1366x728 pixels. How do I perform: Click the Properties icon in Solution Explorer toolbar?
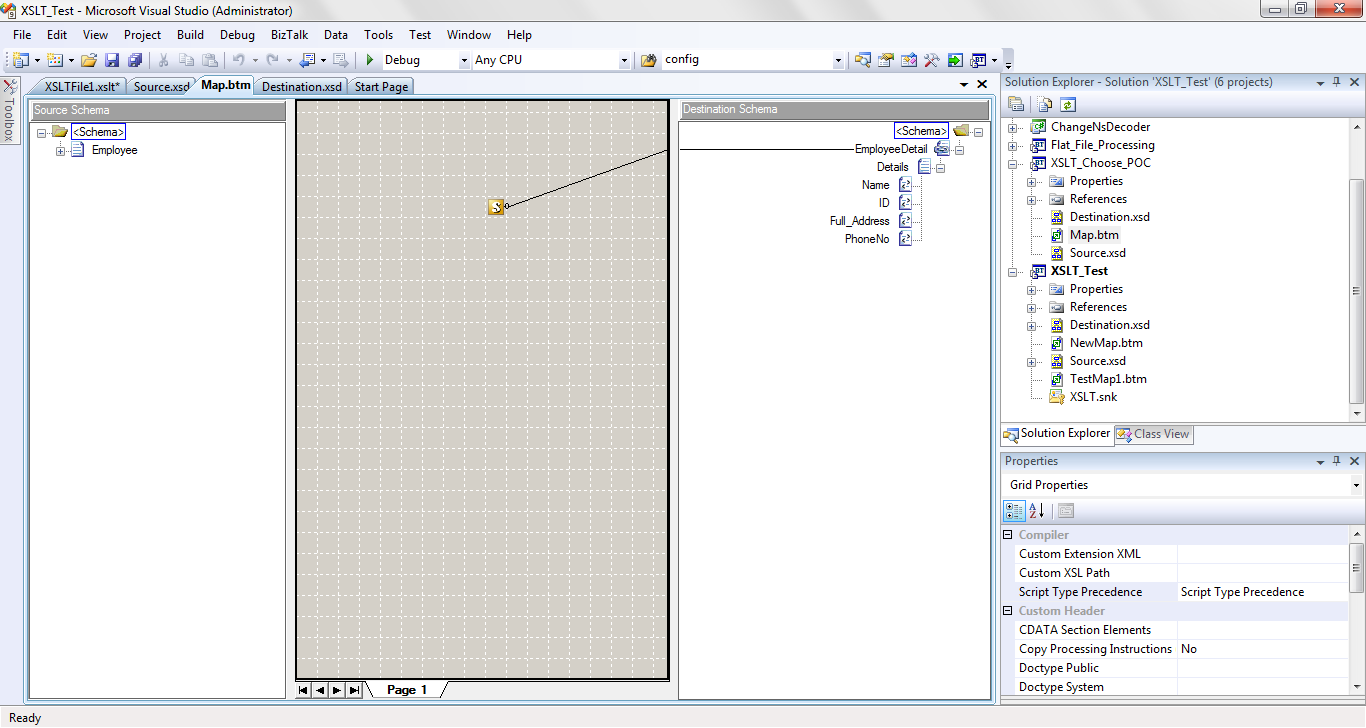tap(1014, 104)
